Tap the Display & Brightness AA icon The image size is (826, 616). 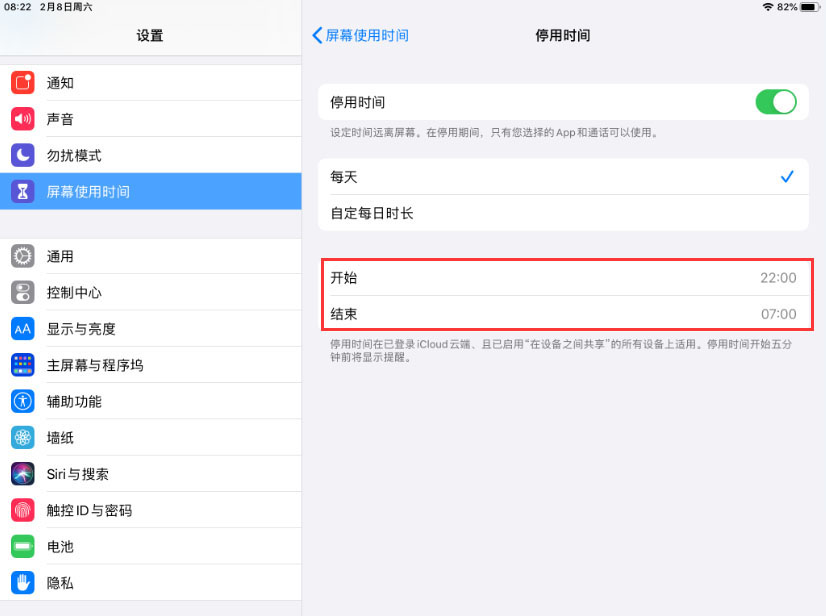pyautogui.click(x=23, y=329)
